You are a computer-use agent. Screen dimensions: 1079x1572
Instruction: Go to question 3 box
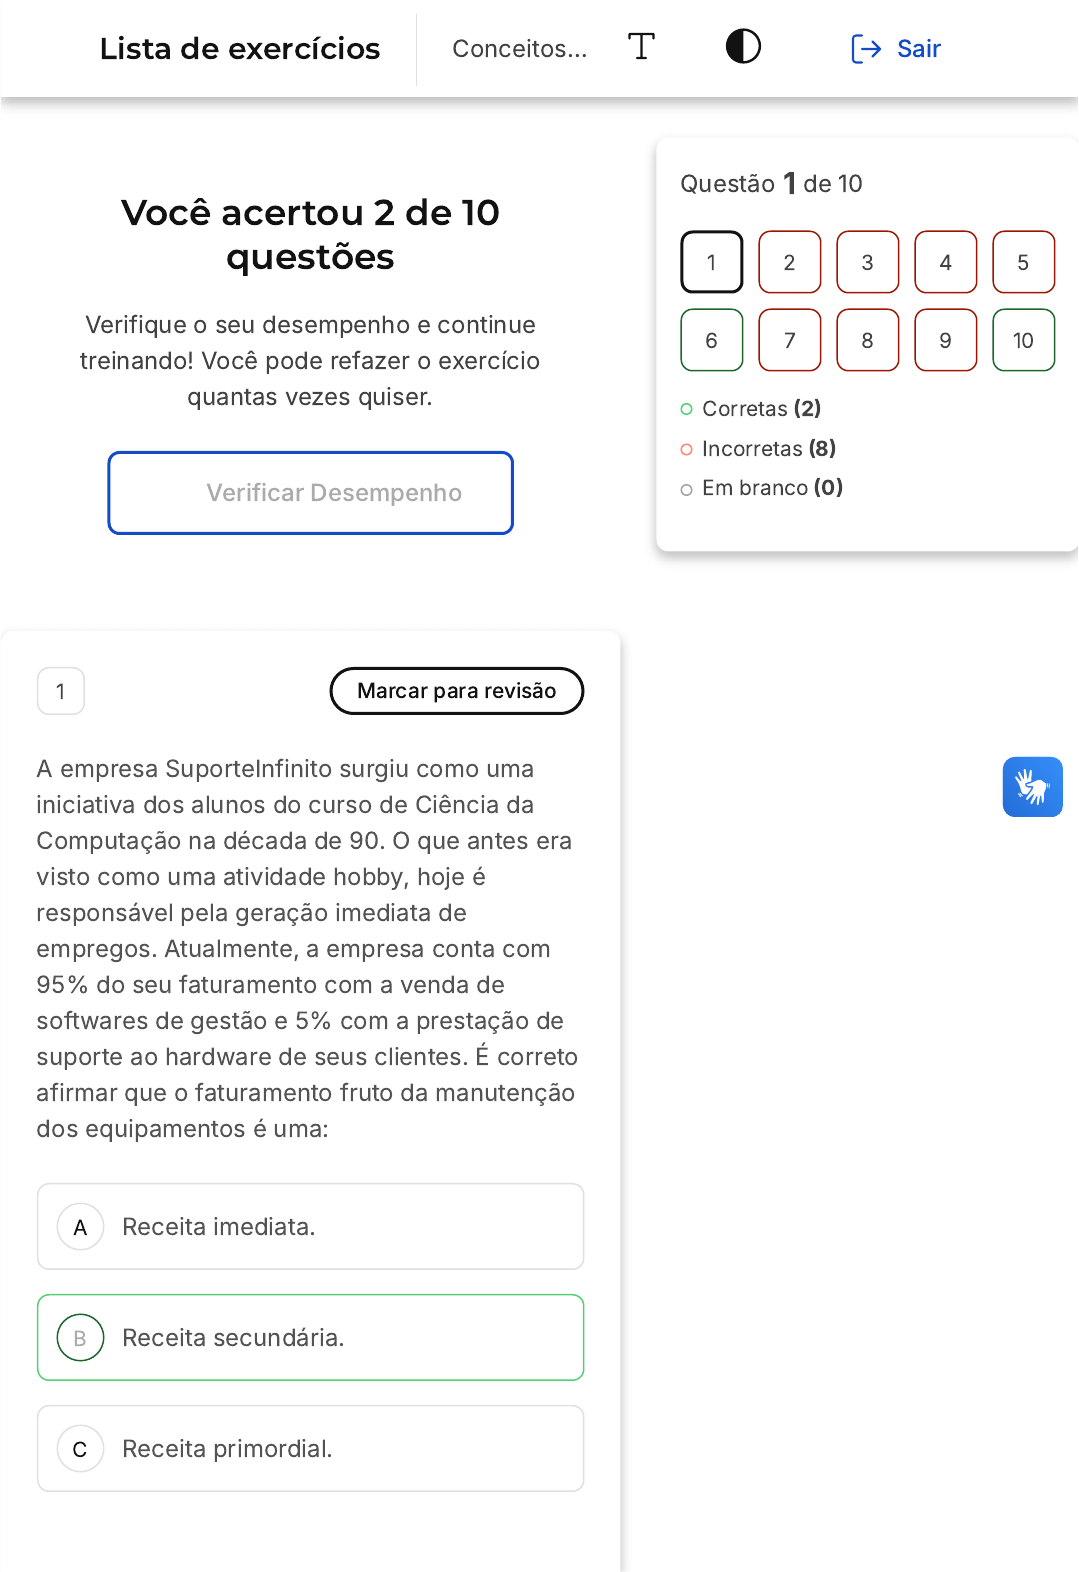(x=867, y=262)
